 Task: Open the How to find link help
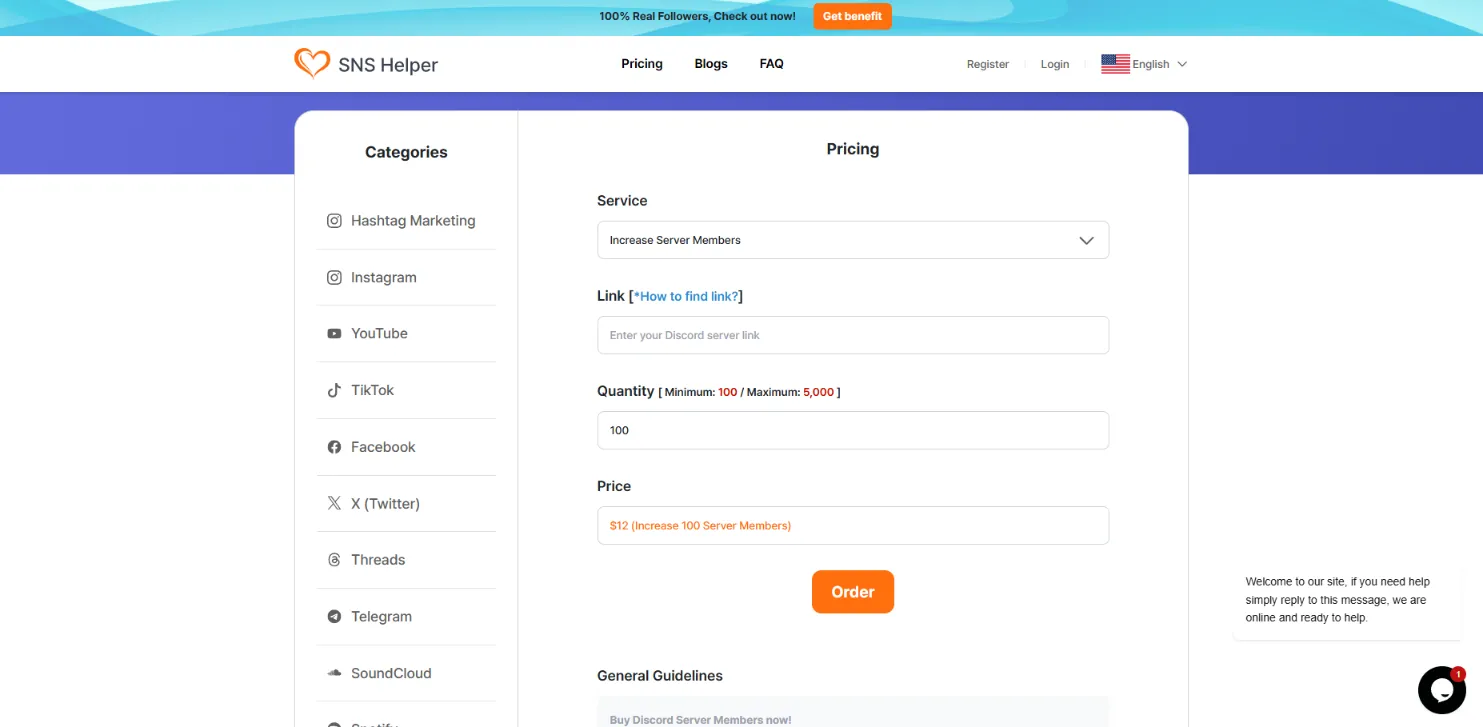[686, 296]
